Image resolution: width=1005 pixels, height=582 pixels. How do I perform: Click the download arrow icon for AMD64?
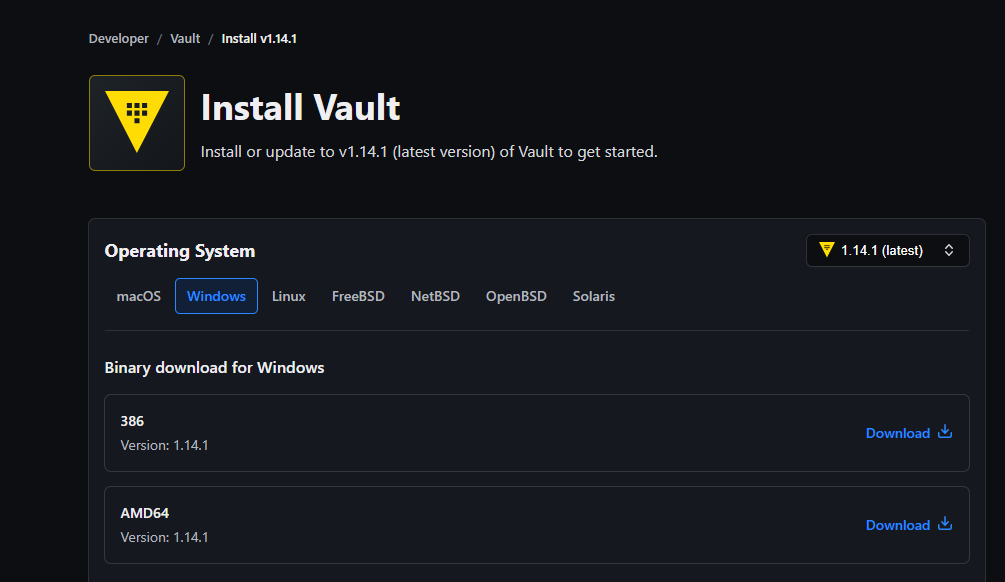(945, 524)
